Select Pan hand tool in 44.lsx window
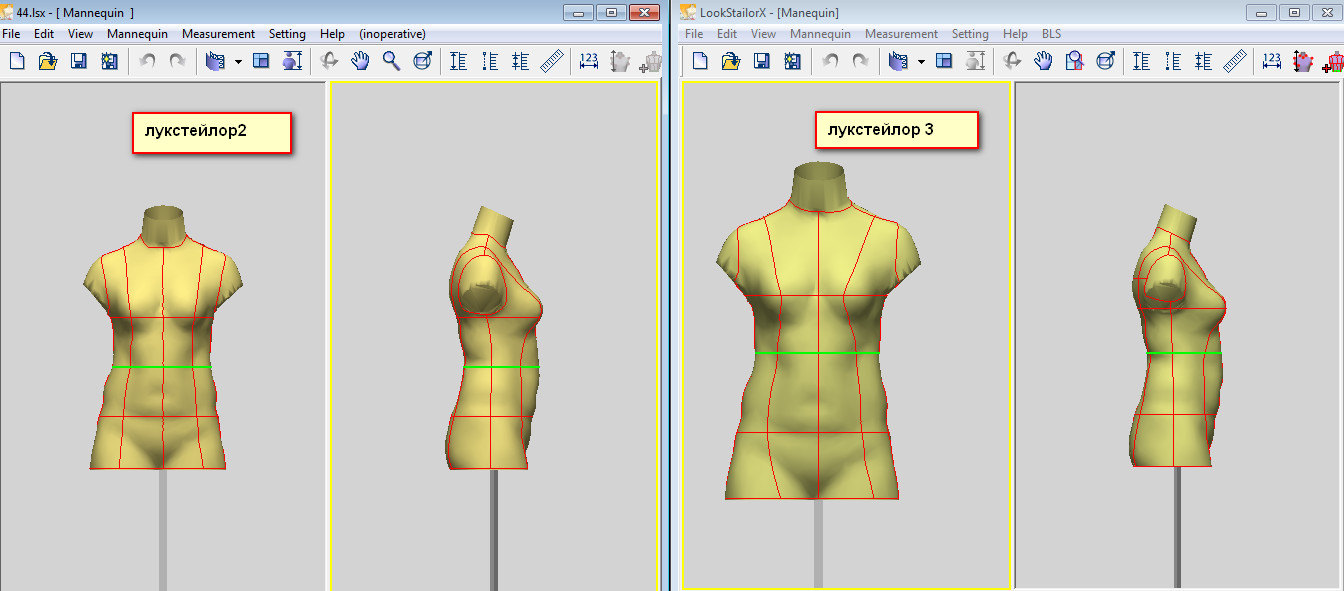The width and height of the screenshot is (1344, 591). click(x=360, y=61)
